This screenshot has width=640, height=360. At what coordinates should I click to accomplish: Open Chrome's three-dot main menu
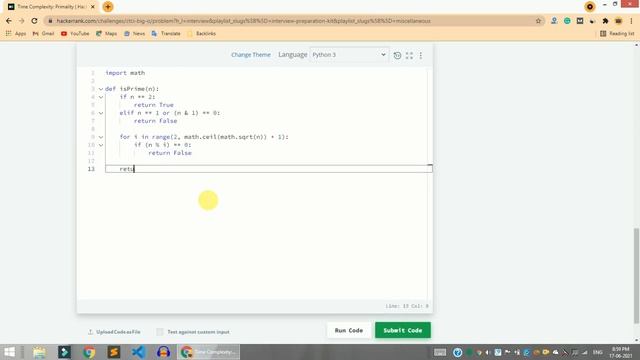click(631, 21)
